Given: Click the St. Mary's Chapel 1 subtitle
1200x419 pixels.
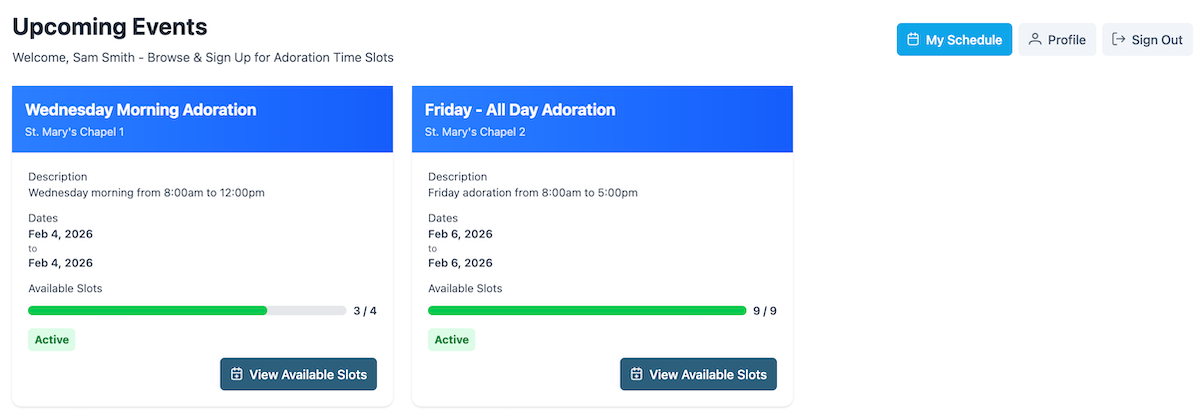Looking at the screenshot, I should [x=75, y=132].
